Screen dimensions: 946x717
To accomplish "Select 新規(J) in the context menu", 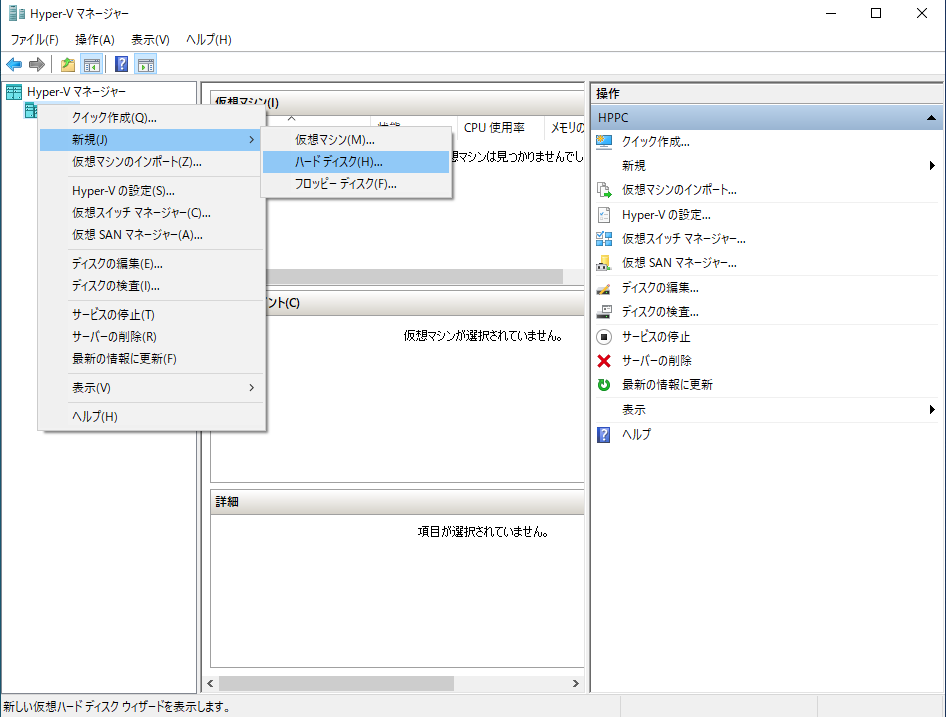I will 151,139.
